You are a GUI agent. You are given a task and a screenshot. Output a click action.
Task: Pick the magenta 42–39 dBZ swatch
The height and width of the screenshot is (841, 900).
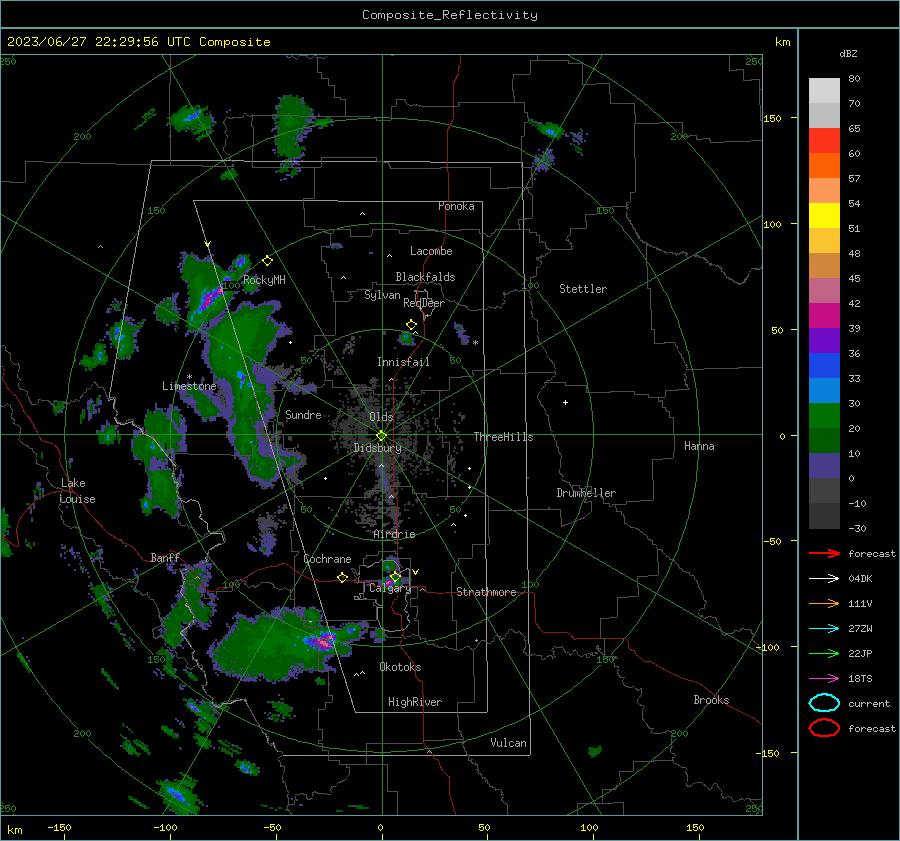pos(824,316)
